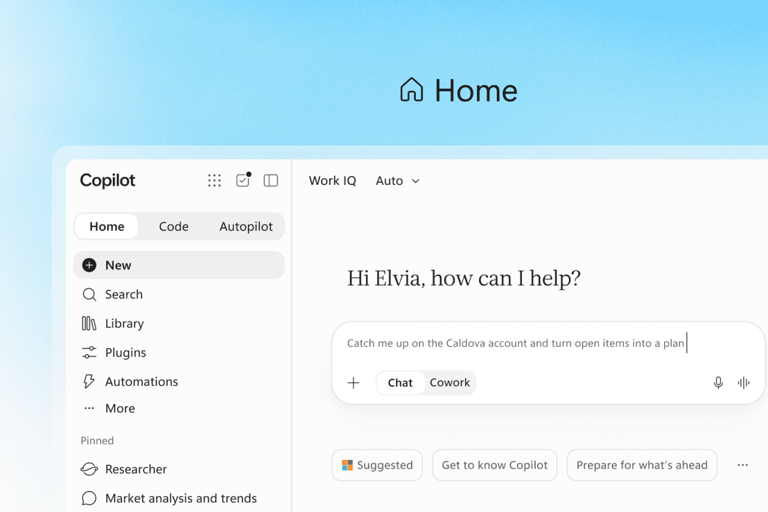
Task: Select Cowork mode in the prompt box
Action: coord(450,383)
